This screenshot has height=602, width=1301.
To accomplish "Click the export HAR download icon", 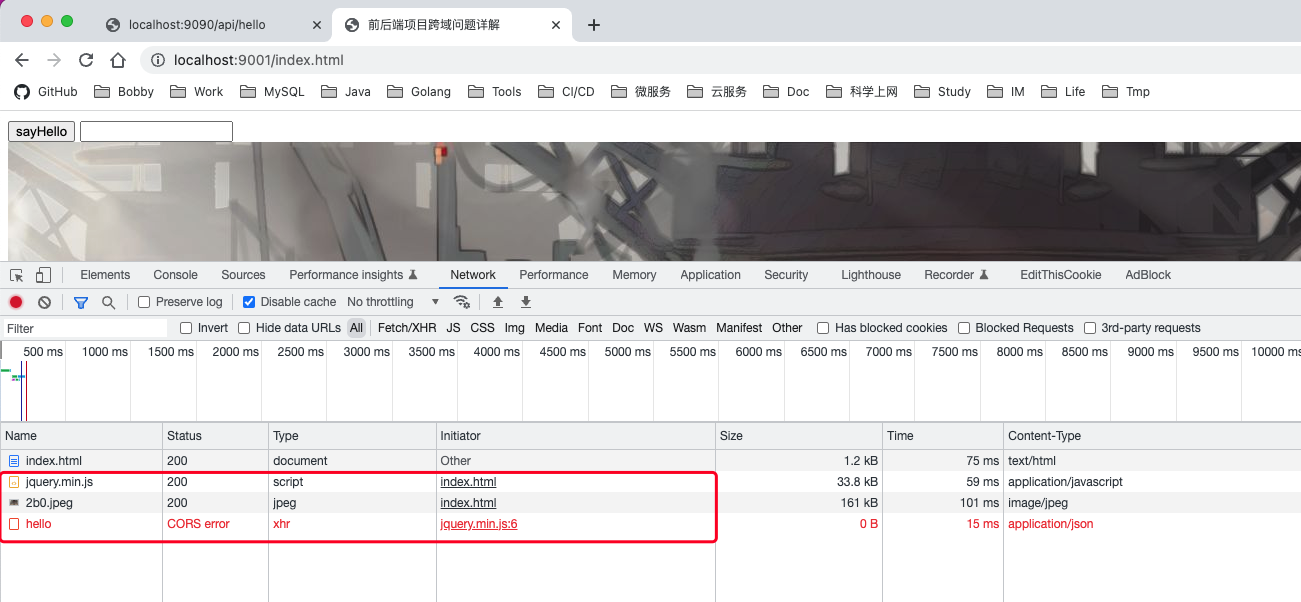I will 525,302.
